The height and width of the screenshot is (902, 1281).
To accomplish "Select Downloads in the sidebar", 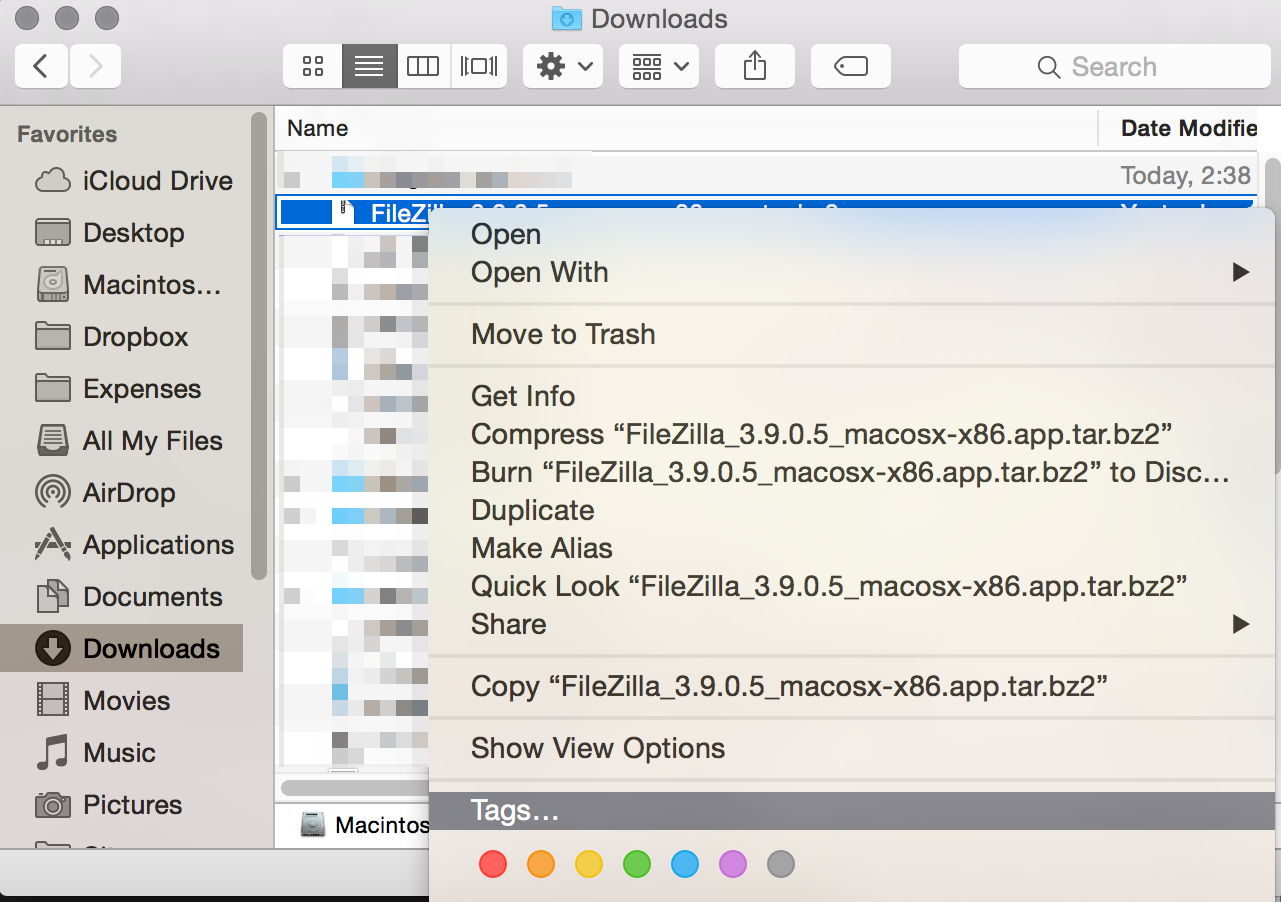I will coord(122,649).
